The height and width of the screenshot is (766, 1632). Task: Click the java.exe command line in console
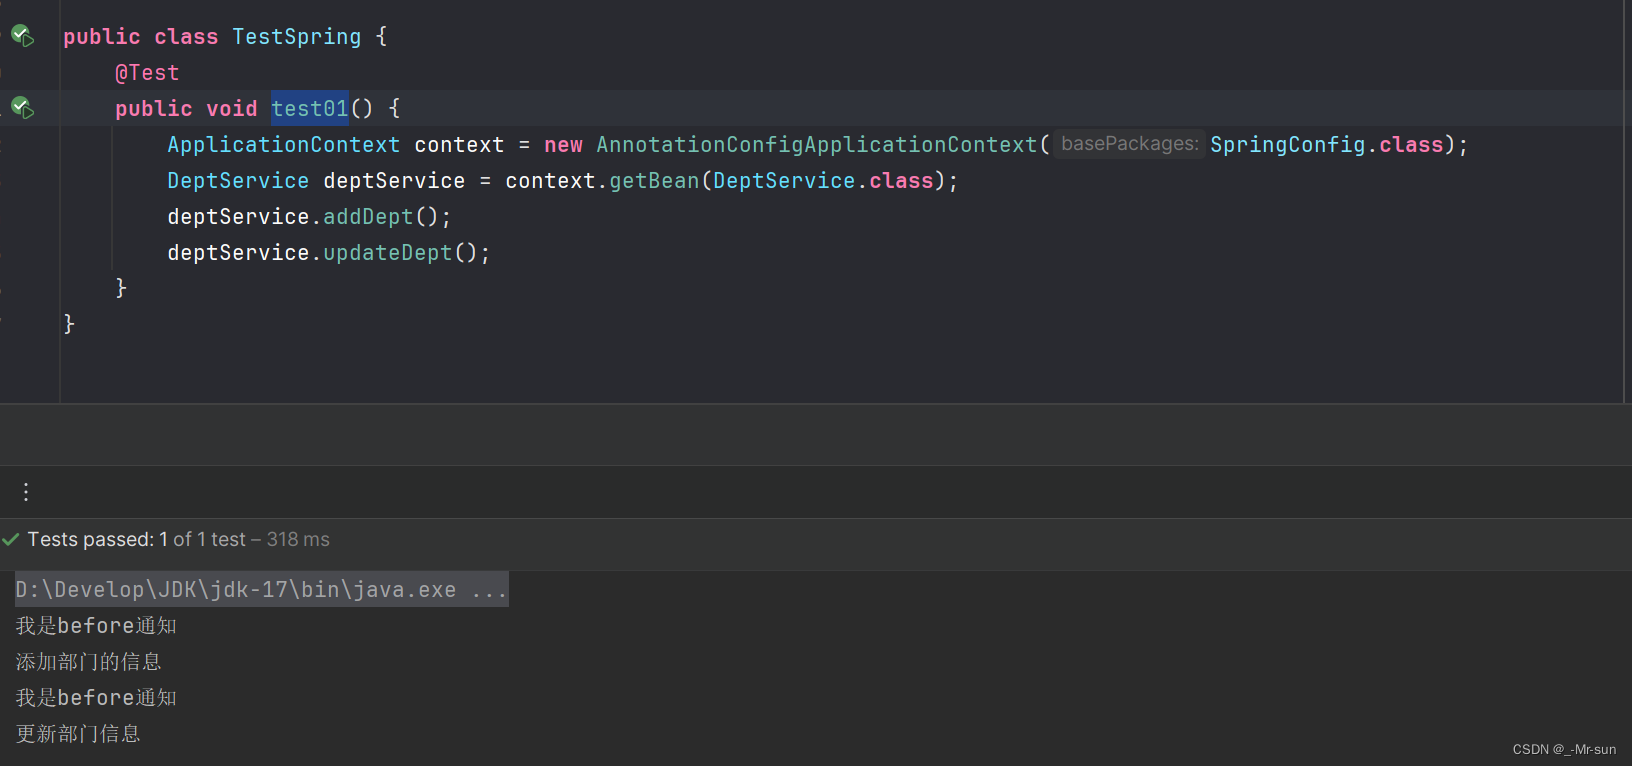(x=261, y=590)
